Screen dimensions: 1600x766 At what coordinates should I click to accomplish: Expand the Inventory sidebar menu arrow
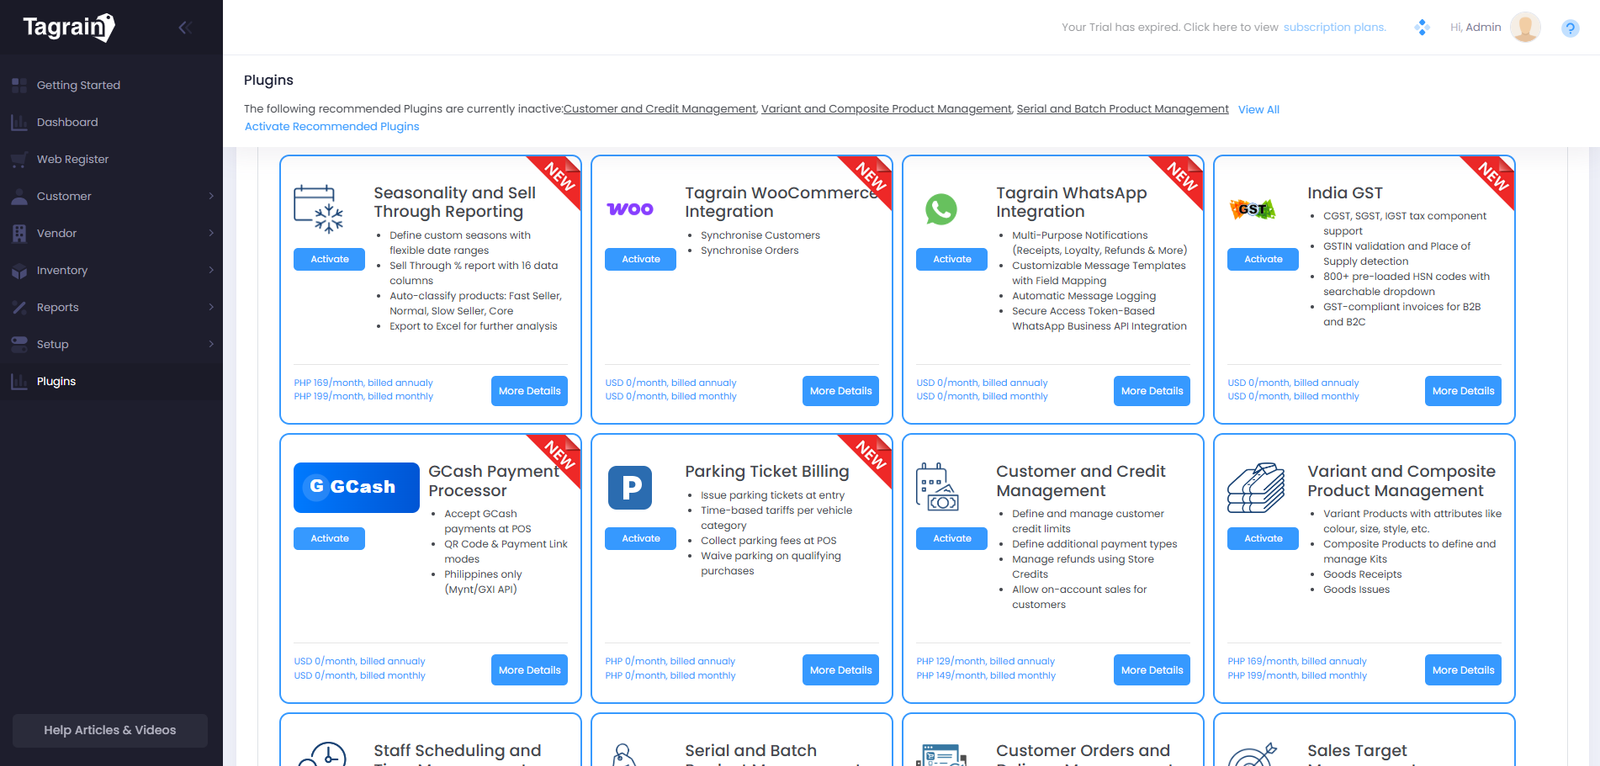click(x=211, y=270)
